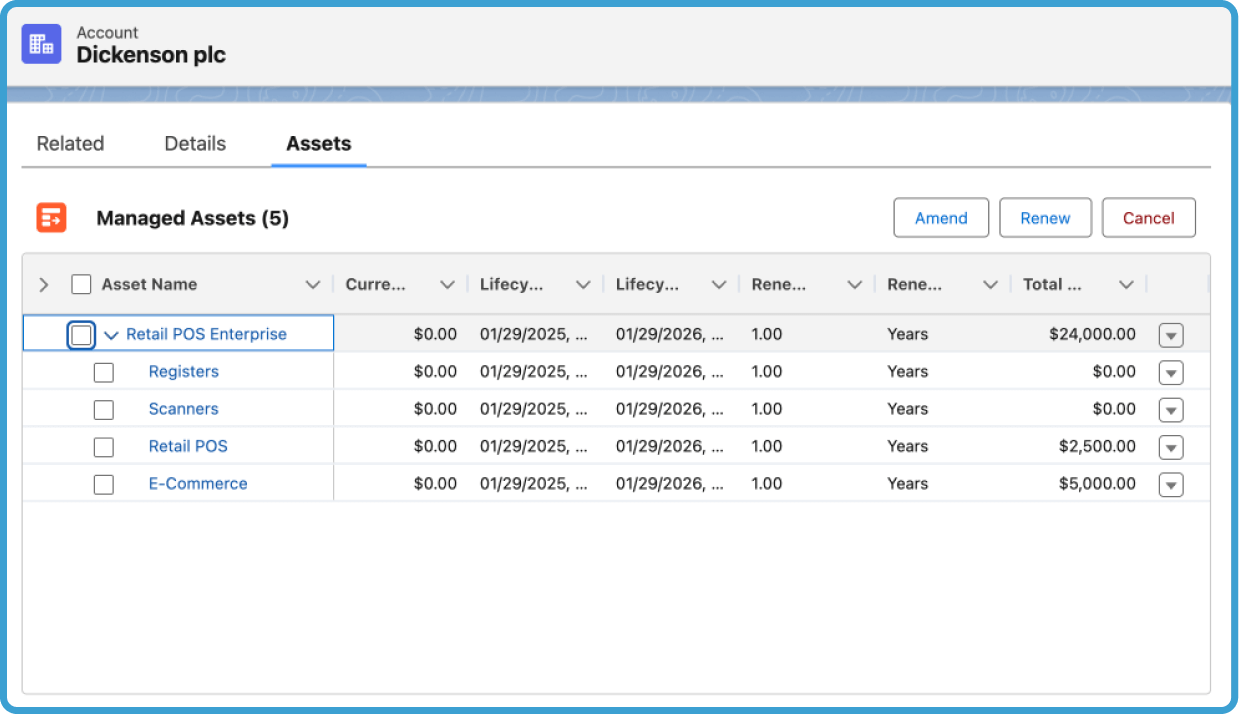Check the Retail POS Enterprise row checkbox
The height and width of the screenshot is (714, 1239).
pos(81,334)
